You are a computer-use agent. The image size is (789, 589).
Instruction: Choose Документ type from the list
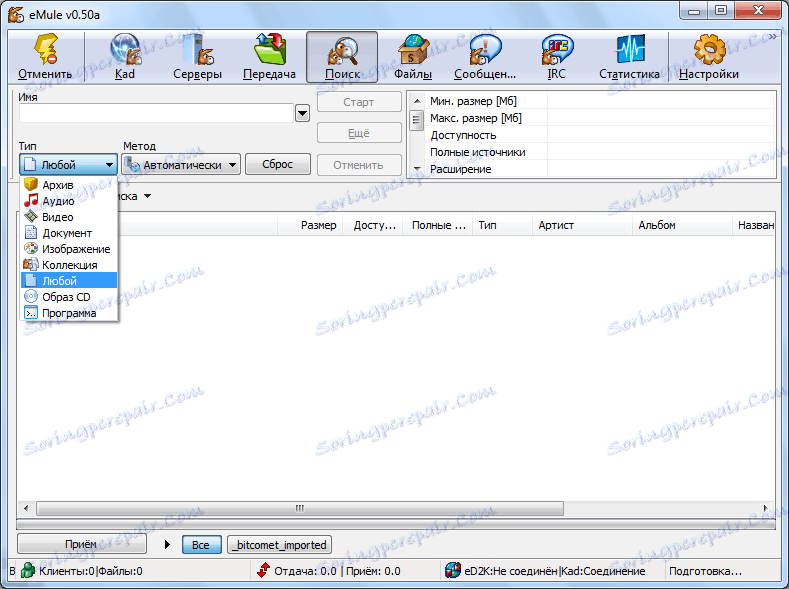tap(69, 233)
